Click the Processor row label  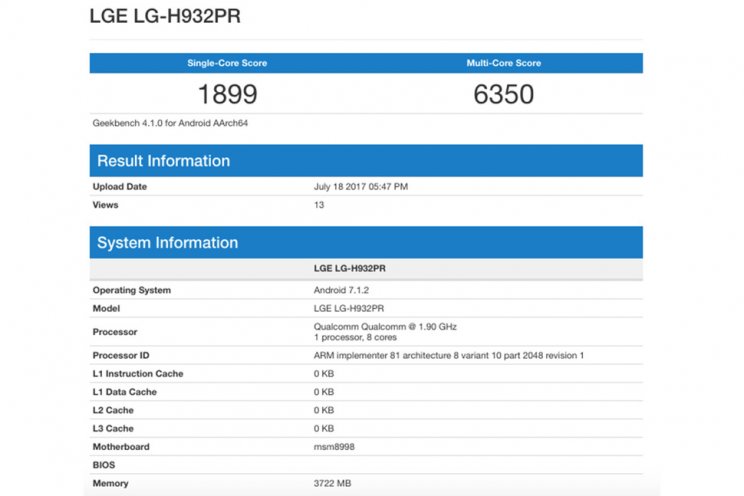click(115, 332)
